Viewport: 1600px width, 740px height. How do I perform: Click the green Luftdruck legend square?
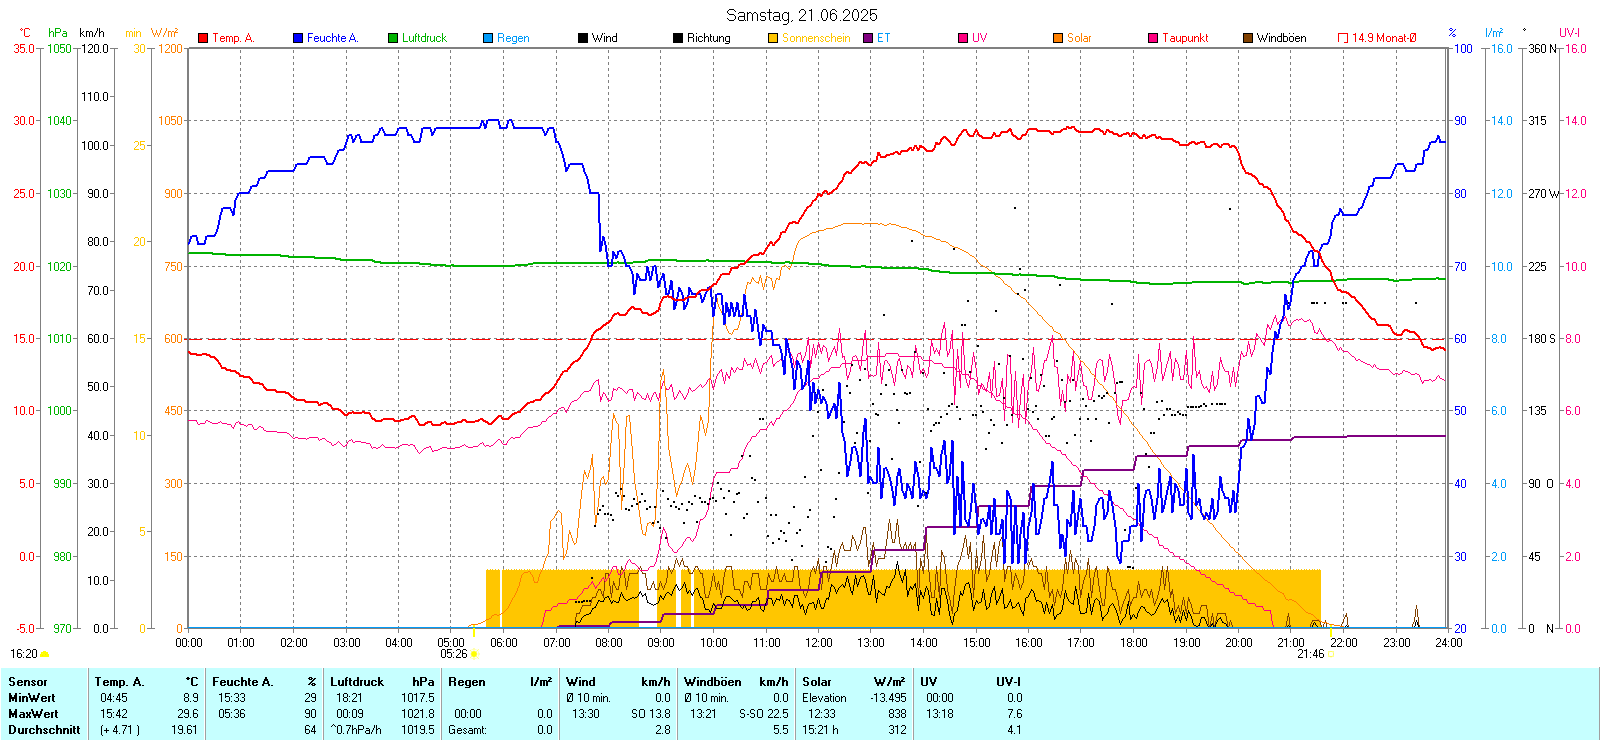click(x=393, y=38)
